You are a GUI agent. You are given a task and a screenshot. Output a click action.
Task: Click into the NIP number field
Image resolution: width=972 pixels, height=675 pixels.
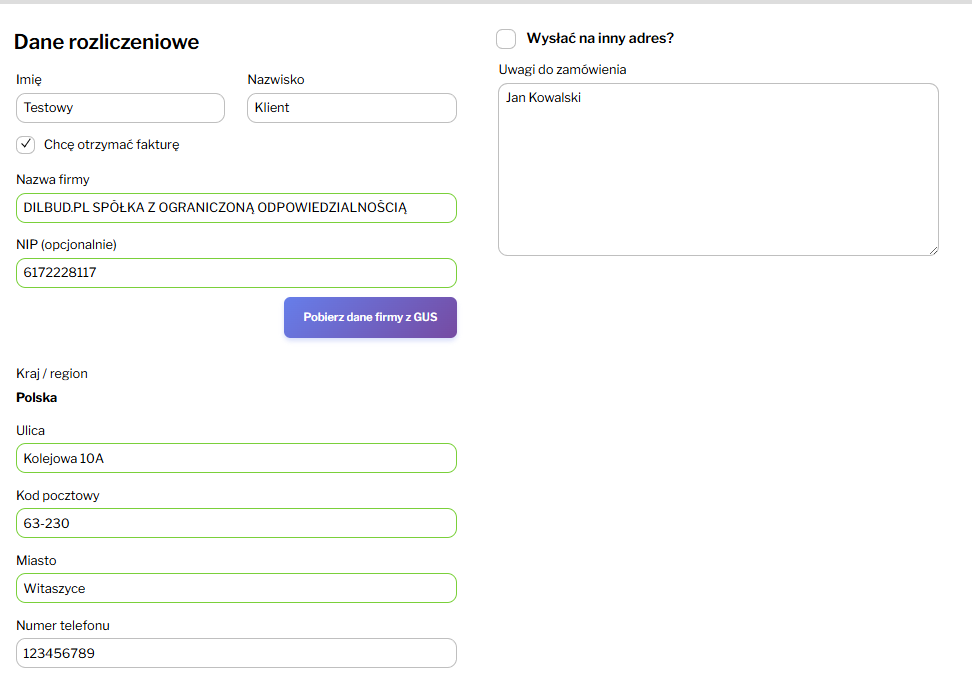pyautogui.click(x=236, y=273)
